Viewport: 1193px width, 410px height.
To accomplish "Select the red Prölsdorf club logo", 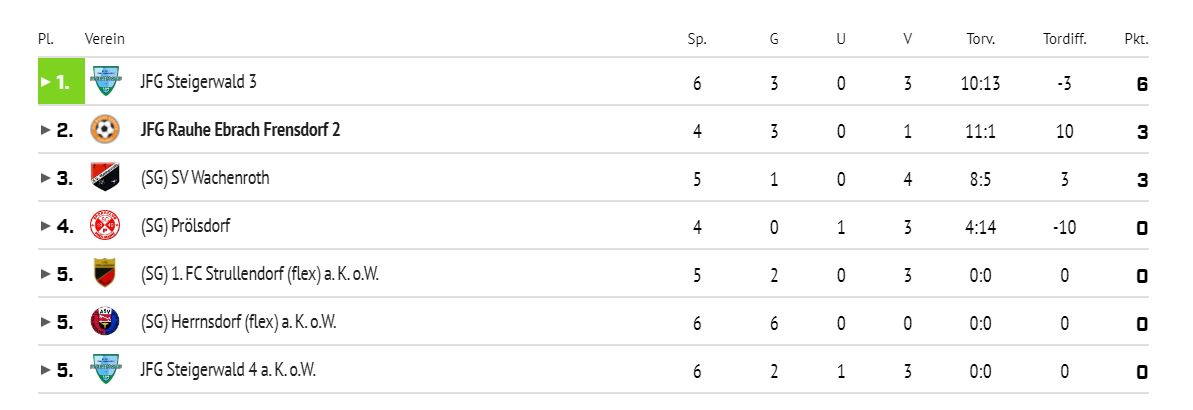I will [x=105, y=225].
